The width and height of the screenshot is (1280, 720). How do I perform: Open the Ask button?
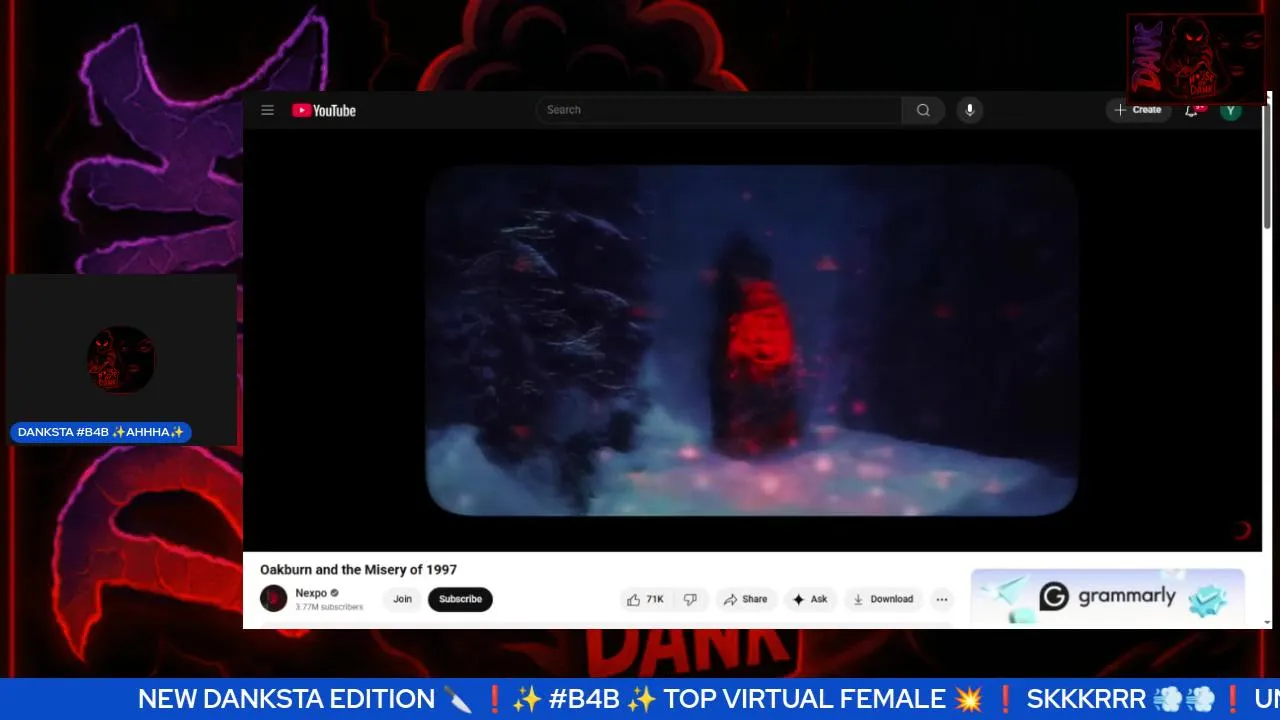[x=810, y=599]
